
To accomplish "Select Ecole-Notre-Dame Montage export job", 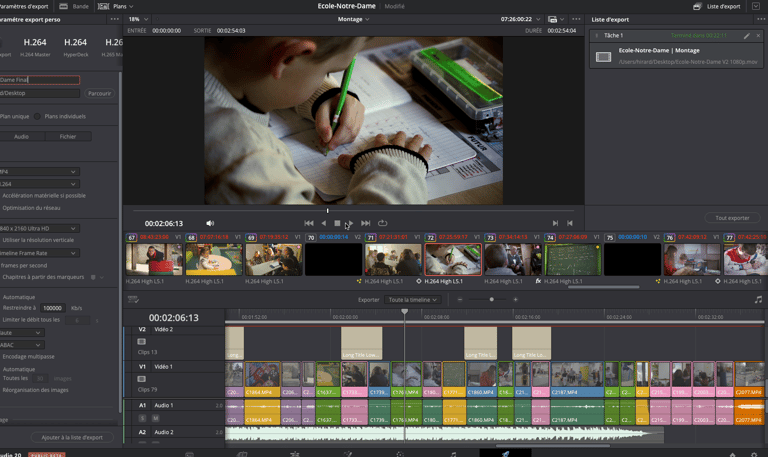I will tap(676, 56).
